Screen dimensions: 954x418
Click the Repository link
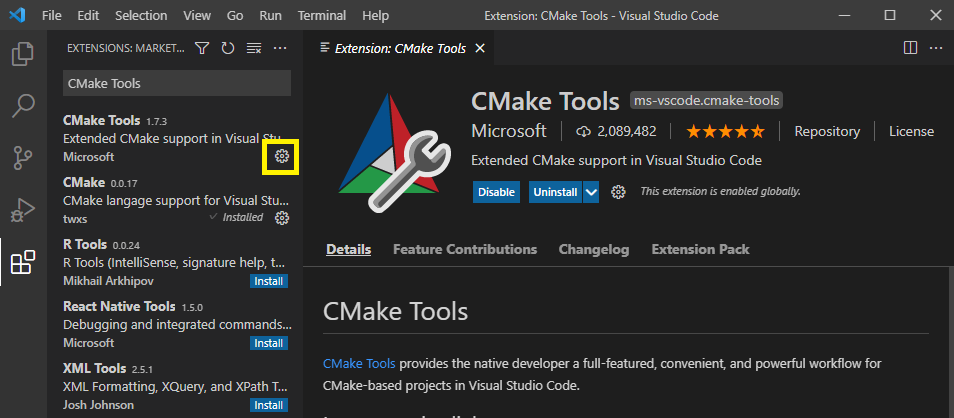click(826, 131)
